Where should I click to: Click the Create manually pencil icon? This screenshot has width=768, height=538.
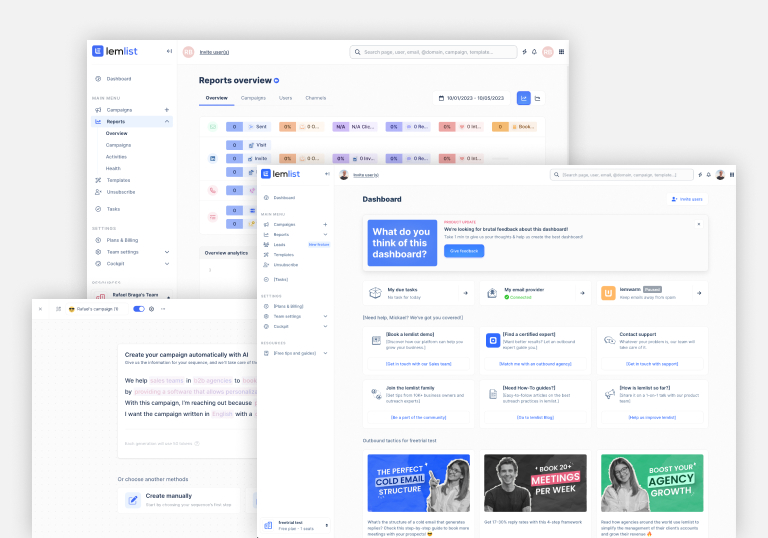(x=133, y=500)
